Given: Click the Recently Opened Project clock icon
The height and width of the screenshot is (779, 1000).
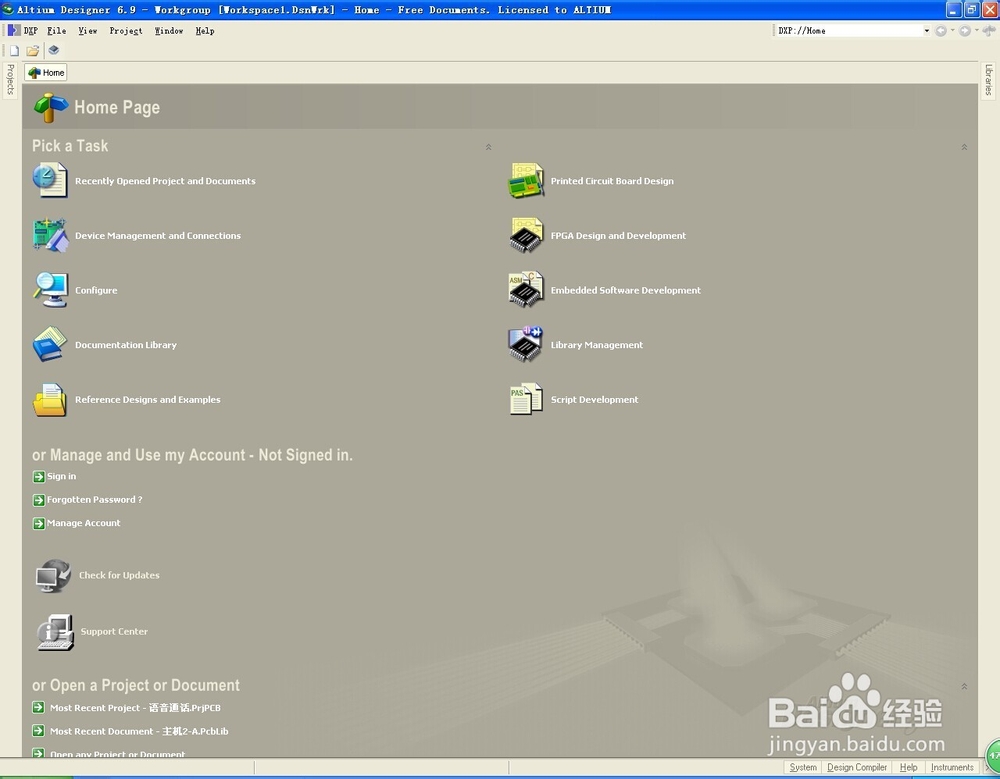Looking at the screenshot, I should pyautogui.click(x=50, y=180).
